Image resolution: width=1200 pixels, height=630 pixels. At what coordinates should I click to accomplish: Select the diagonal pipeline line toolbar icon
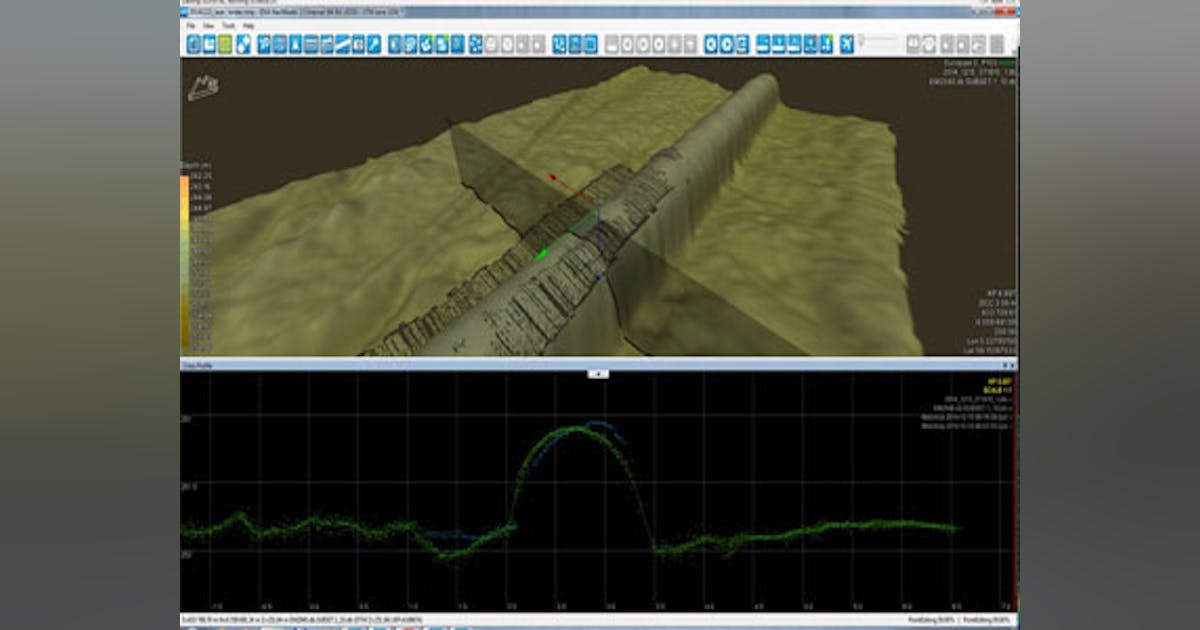click(342, 44)
